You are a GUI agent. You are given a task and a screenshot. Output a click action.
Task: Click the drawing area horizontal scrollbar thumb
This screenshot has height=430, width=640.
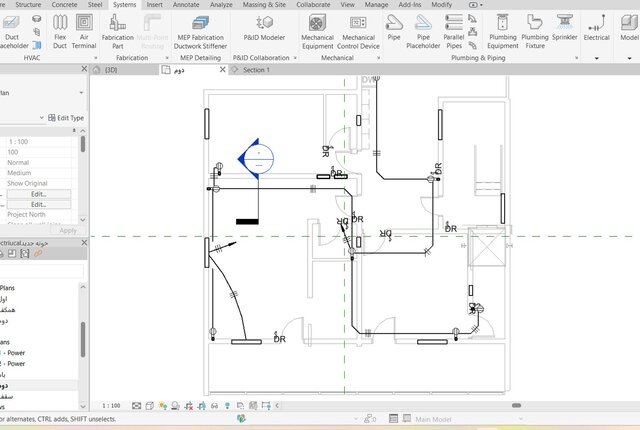[x=516, y=405]
